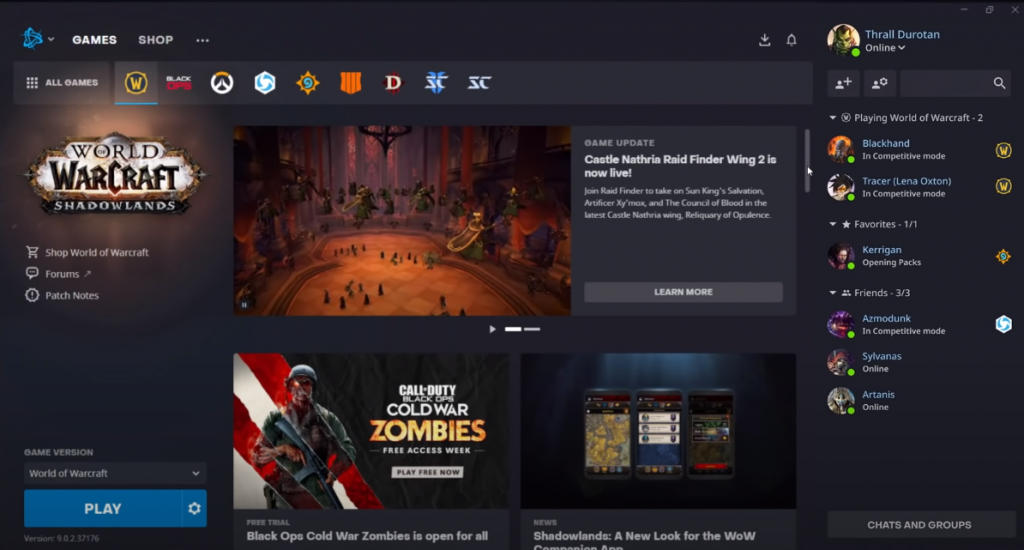Click the Castle Nathria update headline

pyautogui.click(x=680, y=166)
